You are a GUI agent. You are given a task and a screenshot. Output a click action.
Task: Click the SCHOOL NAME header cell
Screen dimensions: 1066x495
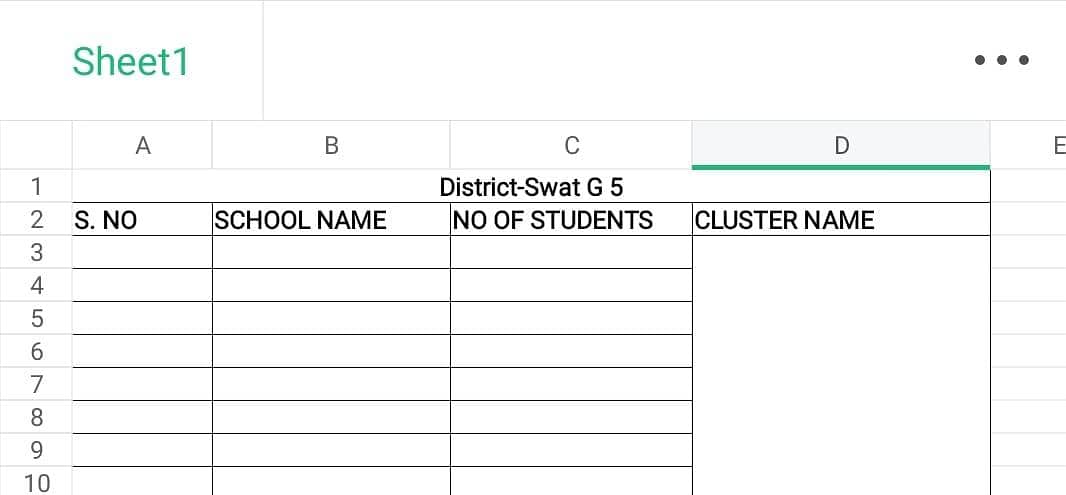(x=331, y=220)
